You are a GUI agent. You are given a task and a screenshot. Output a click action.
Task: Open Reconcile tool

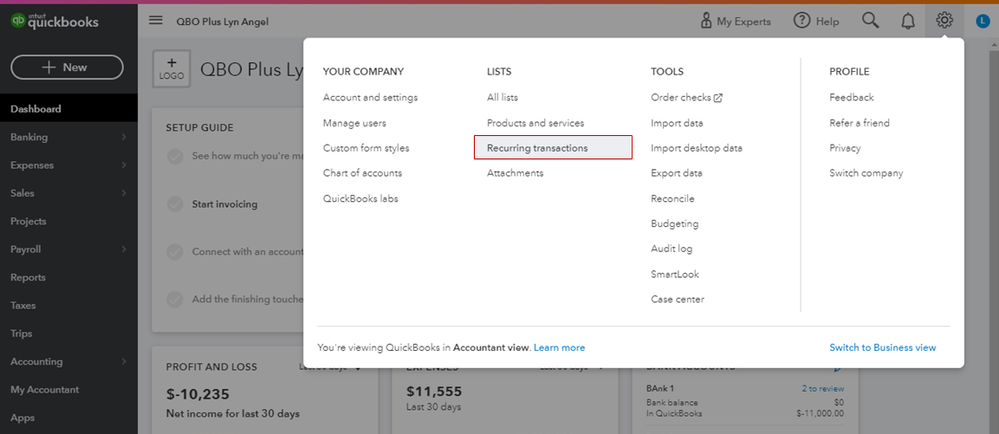673,198
